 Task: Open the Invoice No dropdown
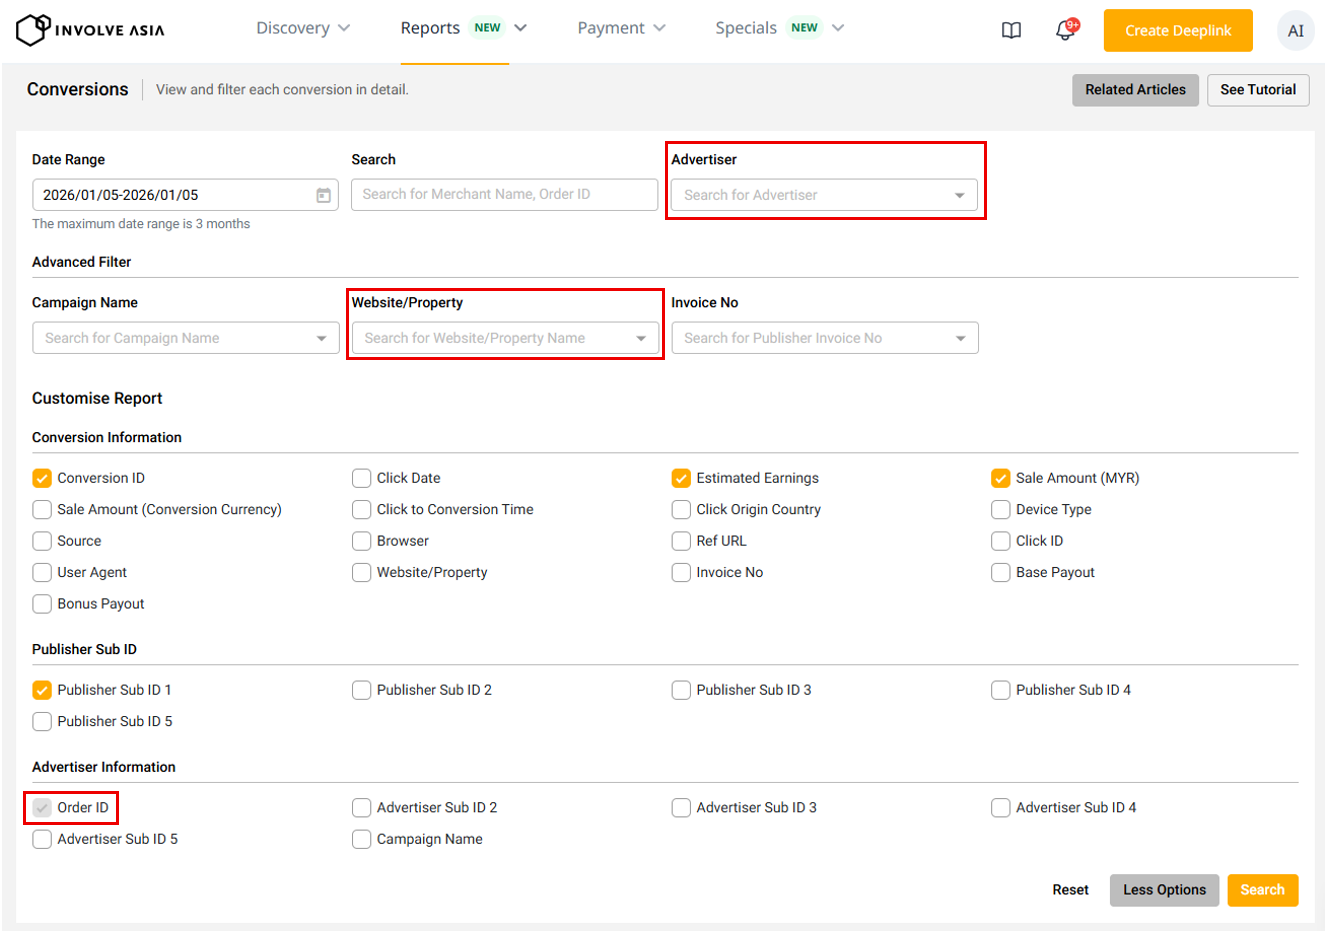[x=824, y=338]
